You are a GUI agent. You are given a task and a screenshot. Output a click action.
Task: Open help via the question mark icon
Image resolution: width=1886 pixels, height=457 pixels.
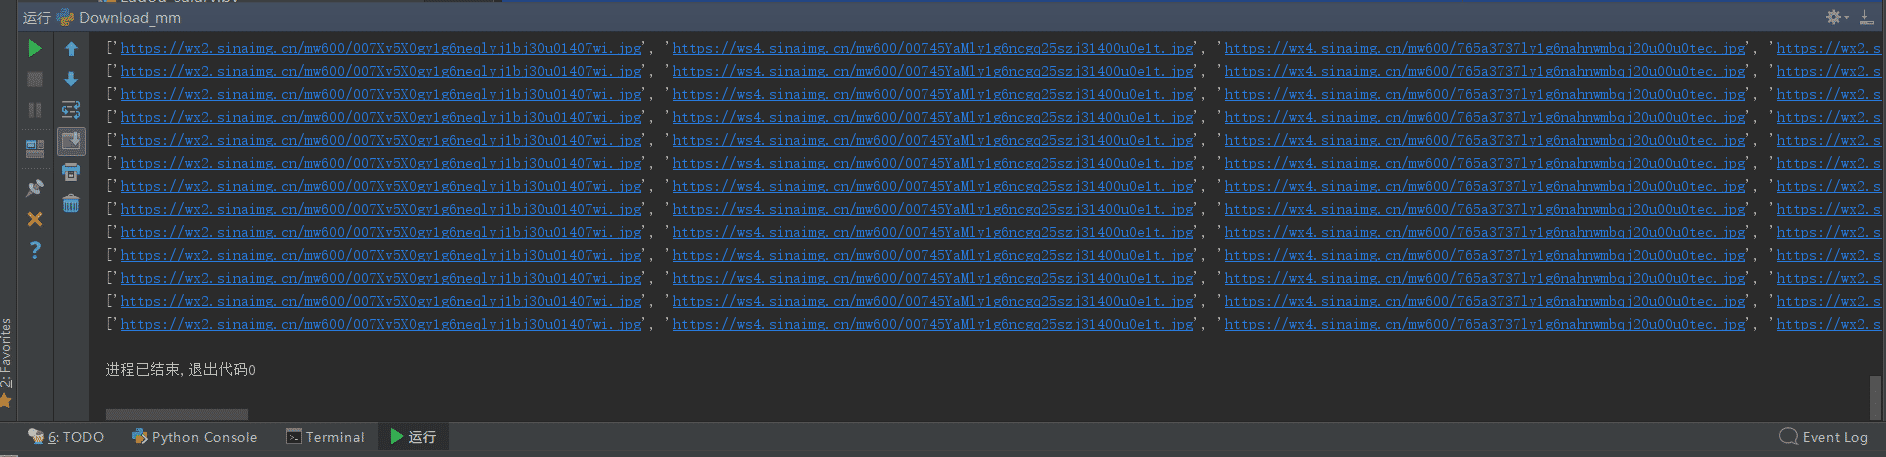click(35, 250)
